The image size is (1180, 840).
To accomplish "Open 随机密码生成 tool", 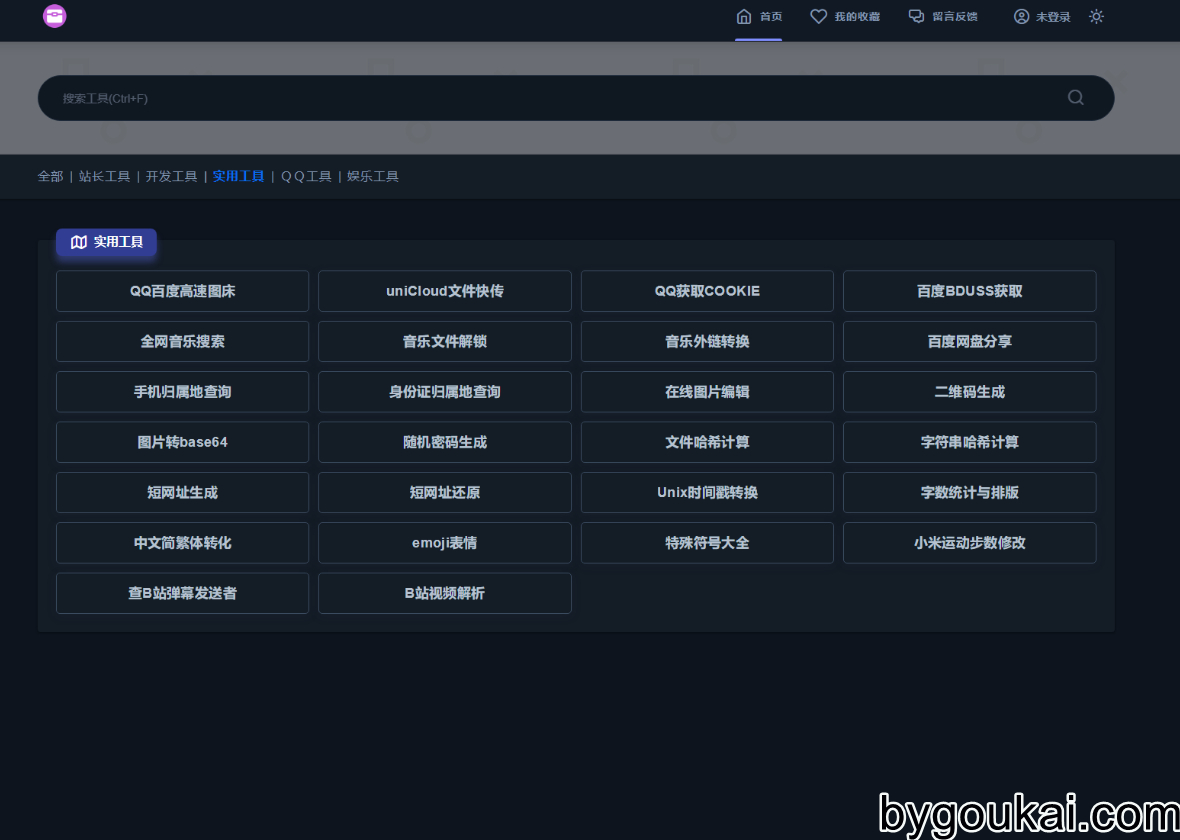I will [x=445, y=443].
